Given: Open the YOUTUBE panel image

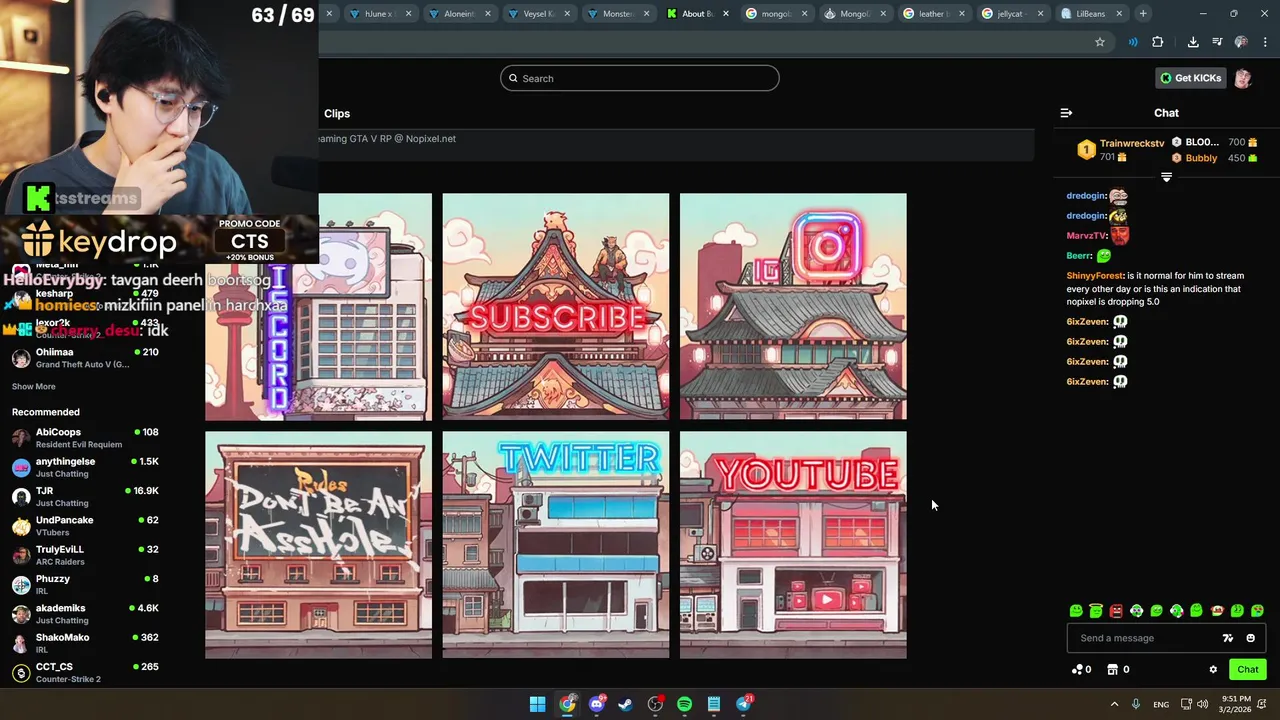Looking at the screenshot, I should 793,545.
